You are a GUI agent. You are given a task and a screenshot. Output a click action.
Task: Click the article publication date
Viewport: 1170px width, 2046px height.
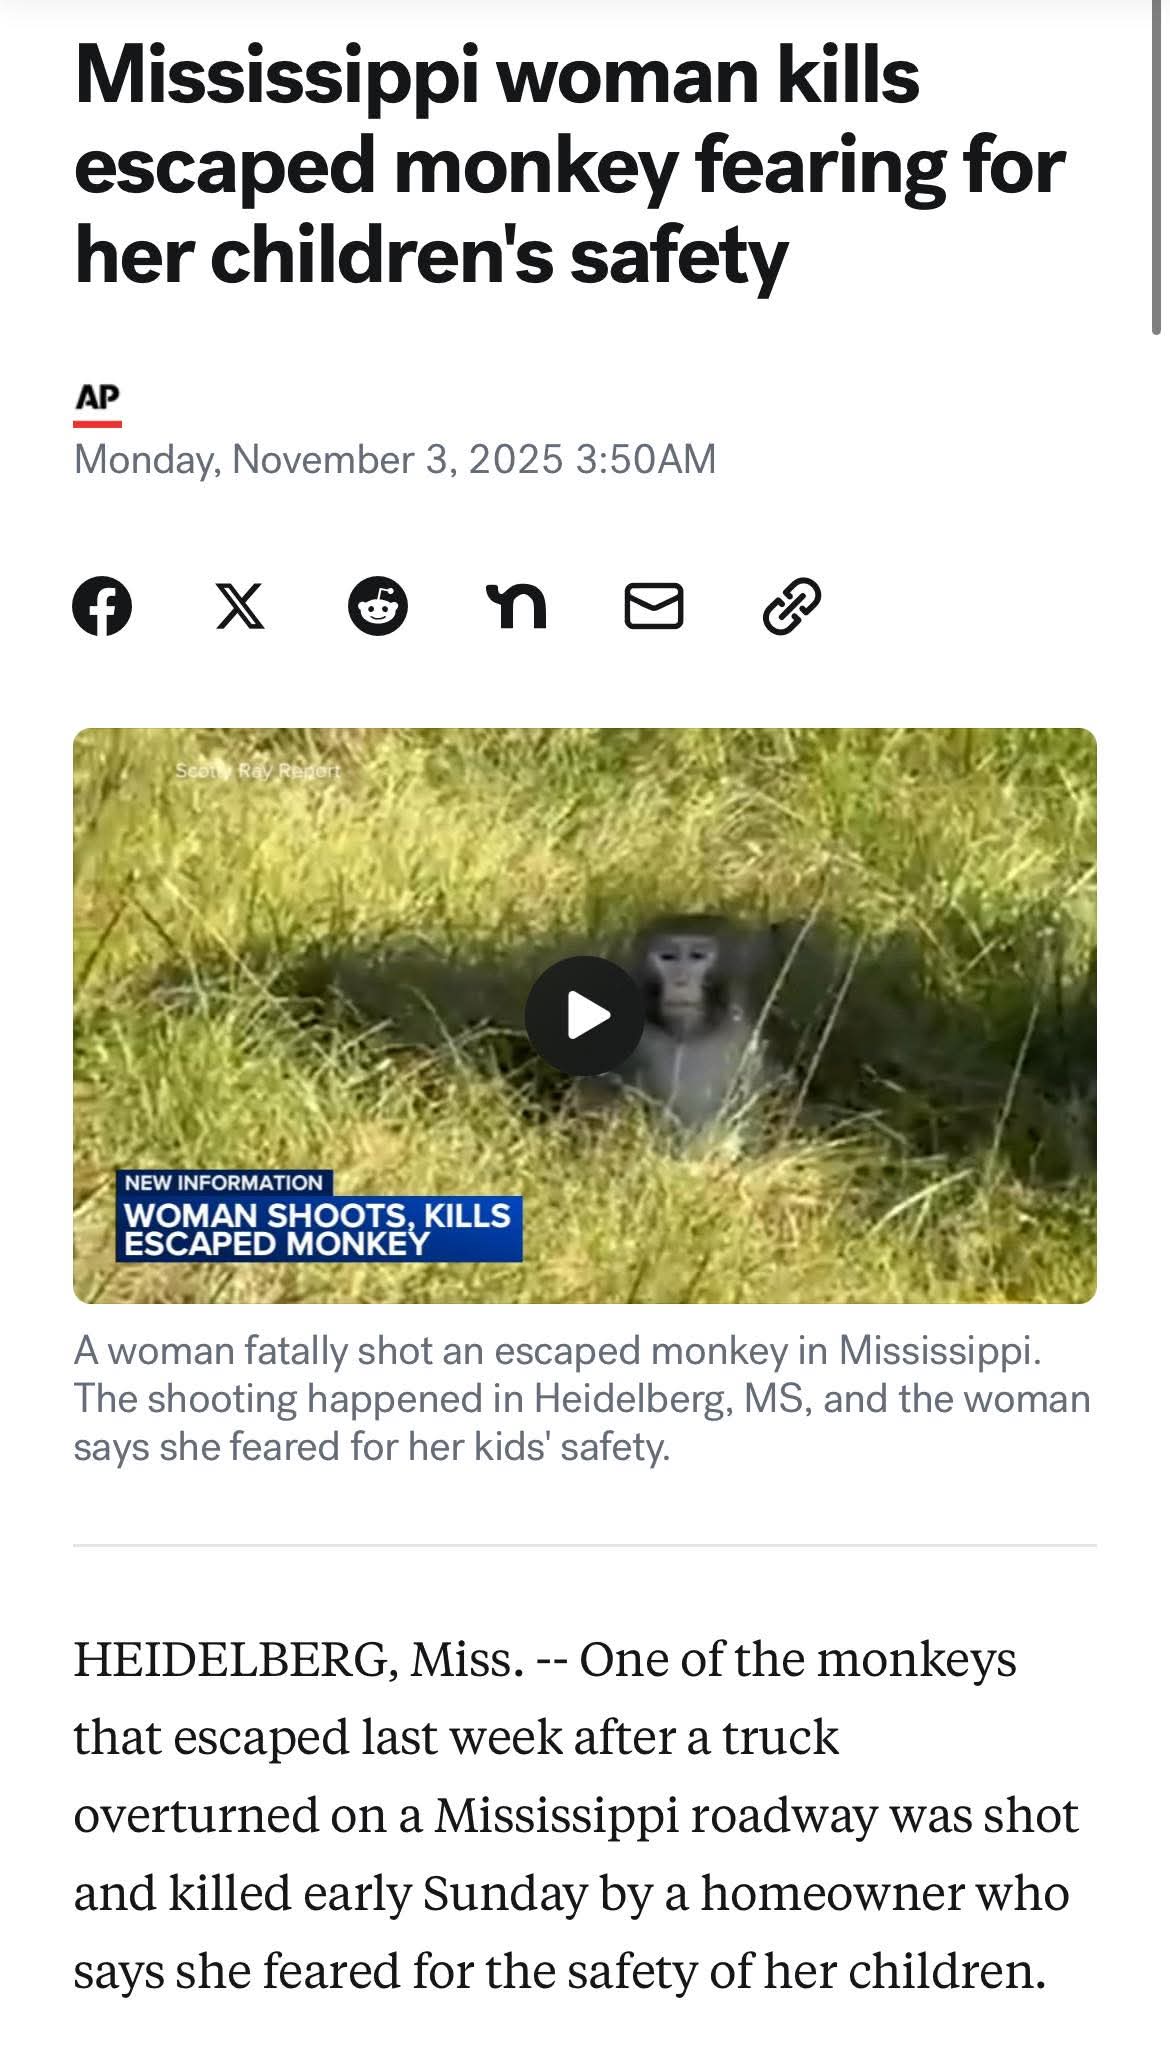coord(395,459)
